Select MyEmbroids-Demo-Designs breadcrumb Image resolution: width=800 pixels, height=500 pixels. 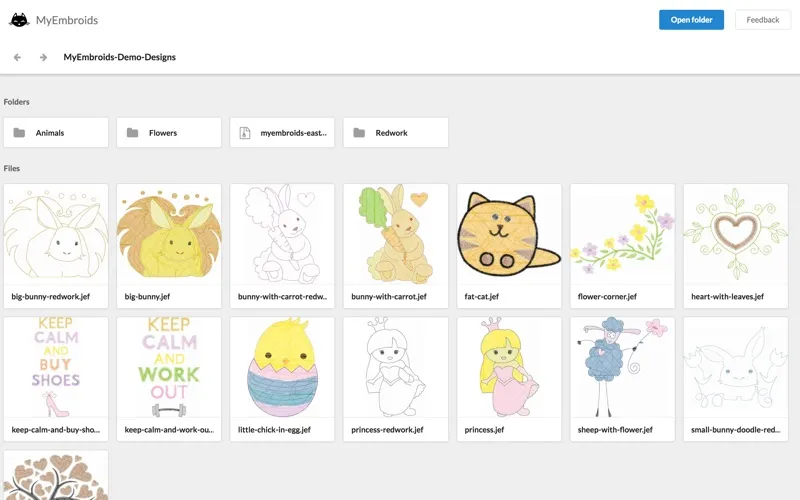pos(119,57)
